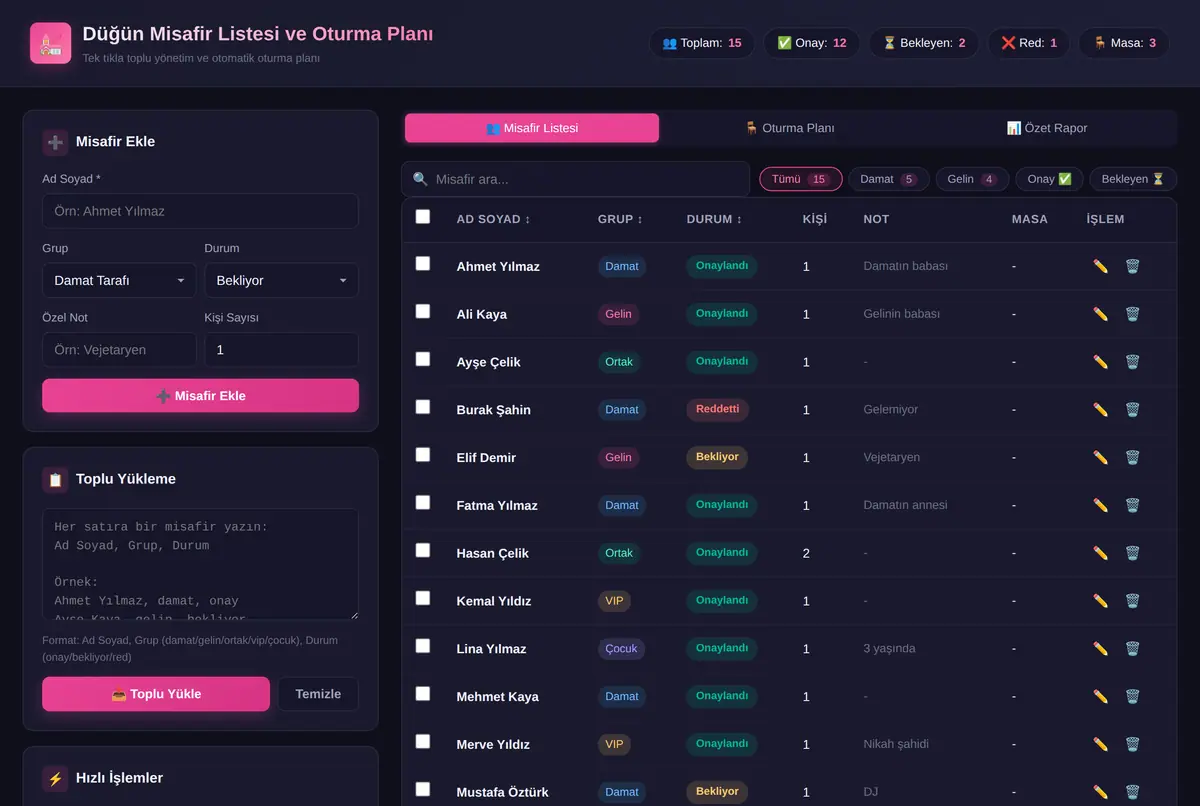Switch to the Oturma Planı tab
The image size is (1200, 806).
point(790,128)
